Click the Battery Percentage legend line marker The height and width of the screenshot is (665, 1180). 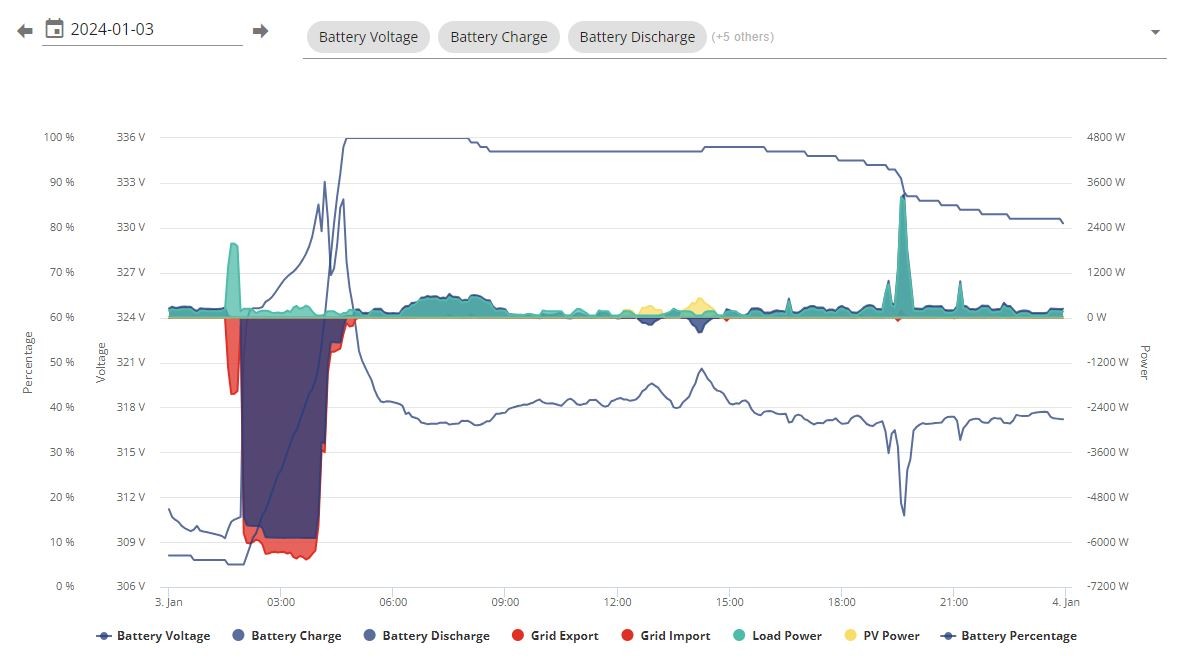[x=948, y=636]
